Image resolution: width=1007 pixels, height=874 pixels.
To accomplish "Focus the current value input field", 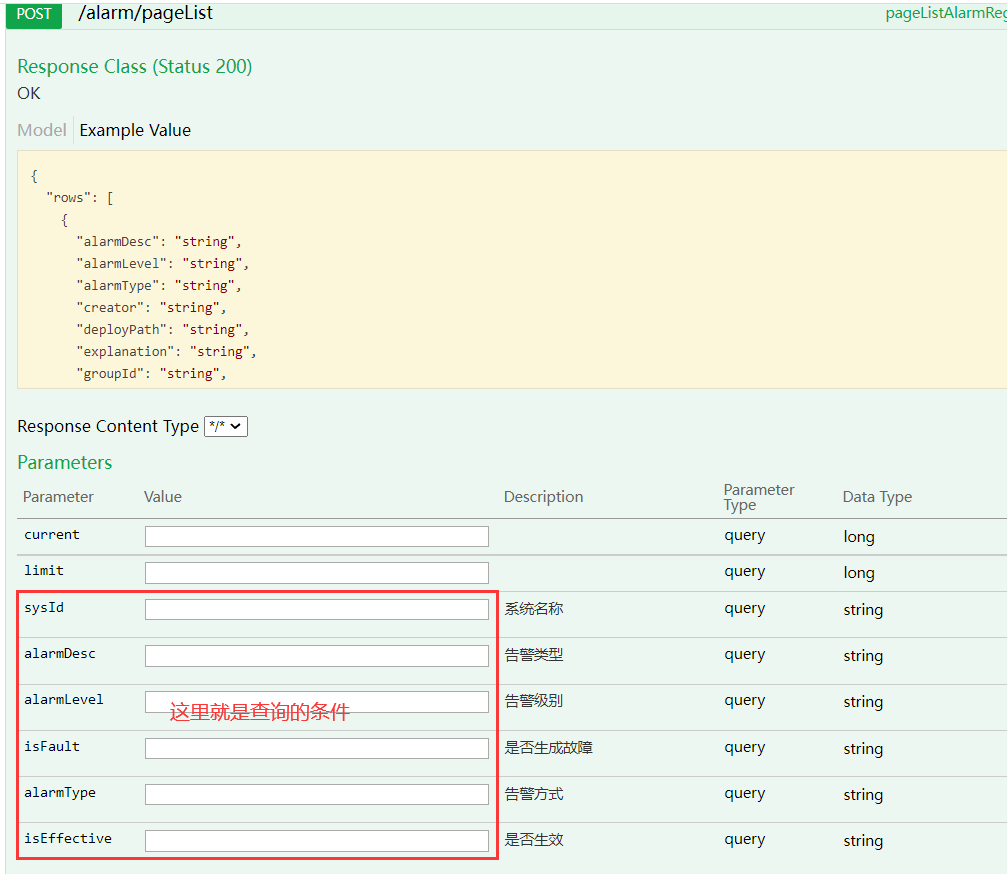I will [x=317, y=536].
